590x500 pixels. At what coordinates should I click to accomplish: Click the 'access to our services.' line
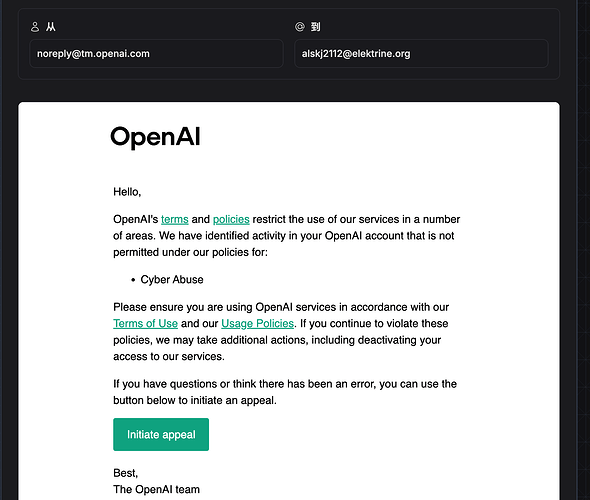tap(169, 356)
